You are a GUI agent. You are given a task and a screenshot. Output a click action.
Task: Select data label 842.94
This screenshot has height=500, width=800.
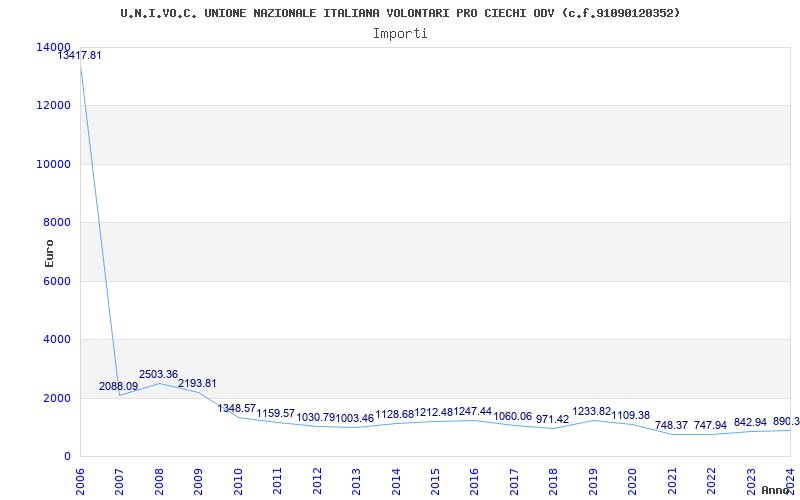[750, 422]
